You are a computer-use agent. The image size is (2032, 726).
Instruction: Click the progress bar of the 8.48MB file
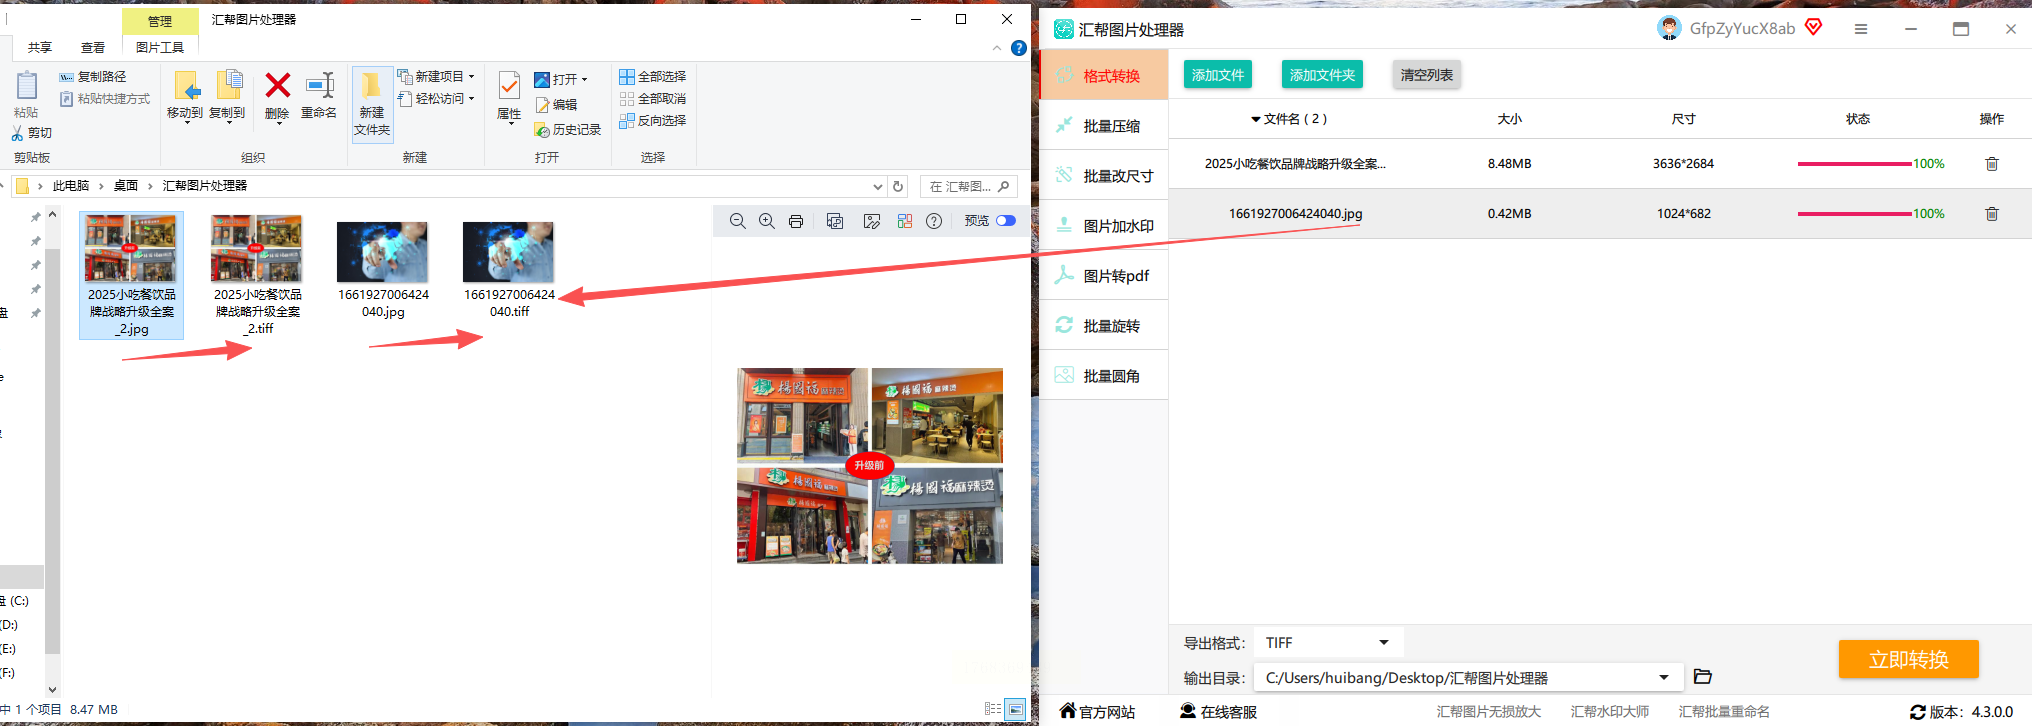click(x=1854, y=164)
